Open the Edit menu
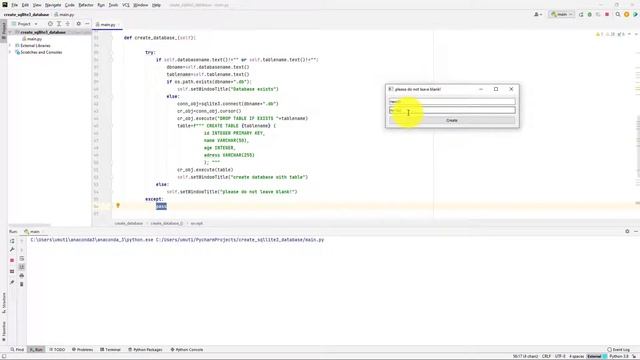The height and width of the screenshot is (360, 640). coord(25,5)
